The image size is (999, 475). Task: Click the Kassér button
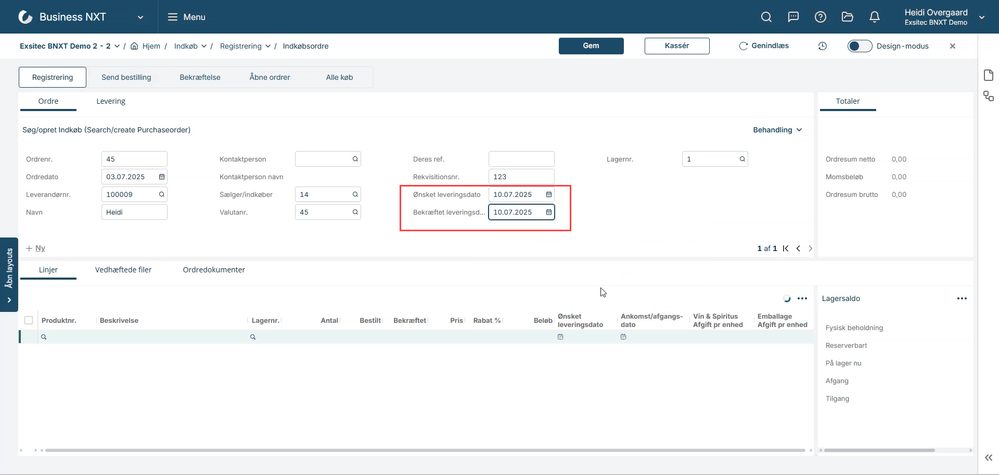click(677, 46)
